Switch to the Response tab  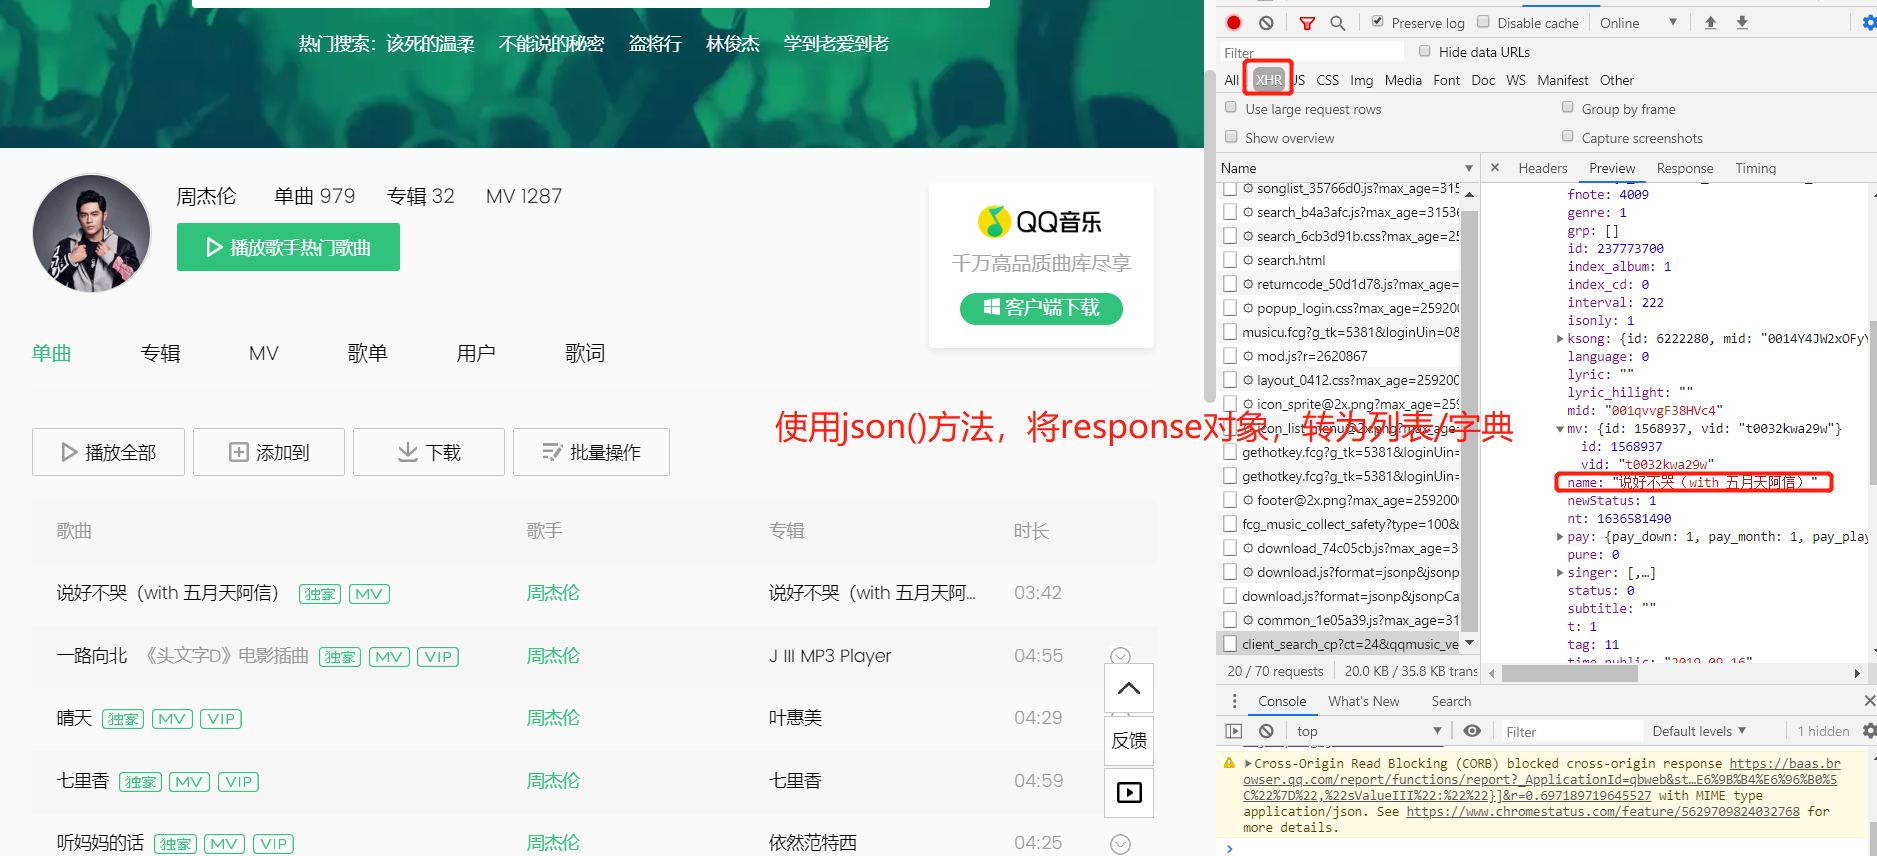(1684, 168)
